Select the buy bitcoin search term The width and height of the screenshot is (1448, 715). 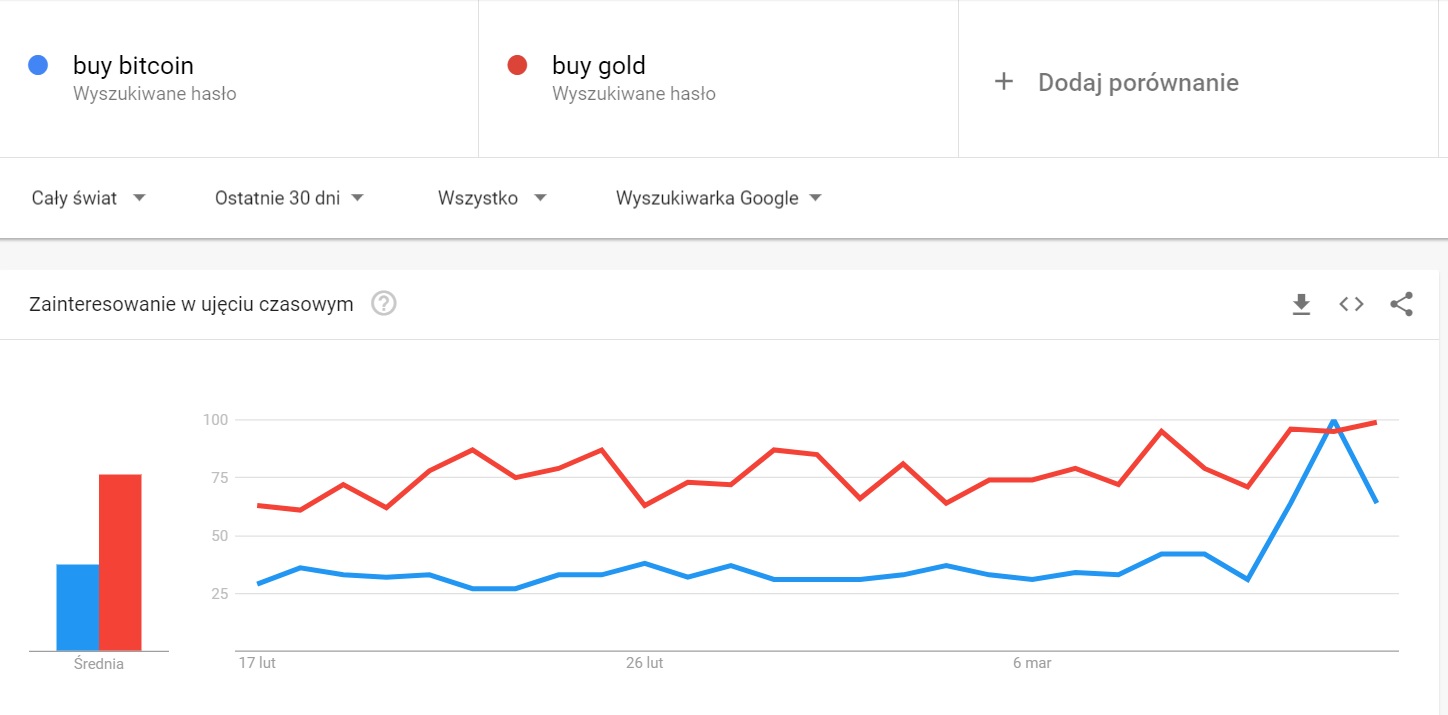(133, 66)
